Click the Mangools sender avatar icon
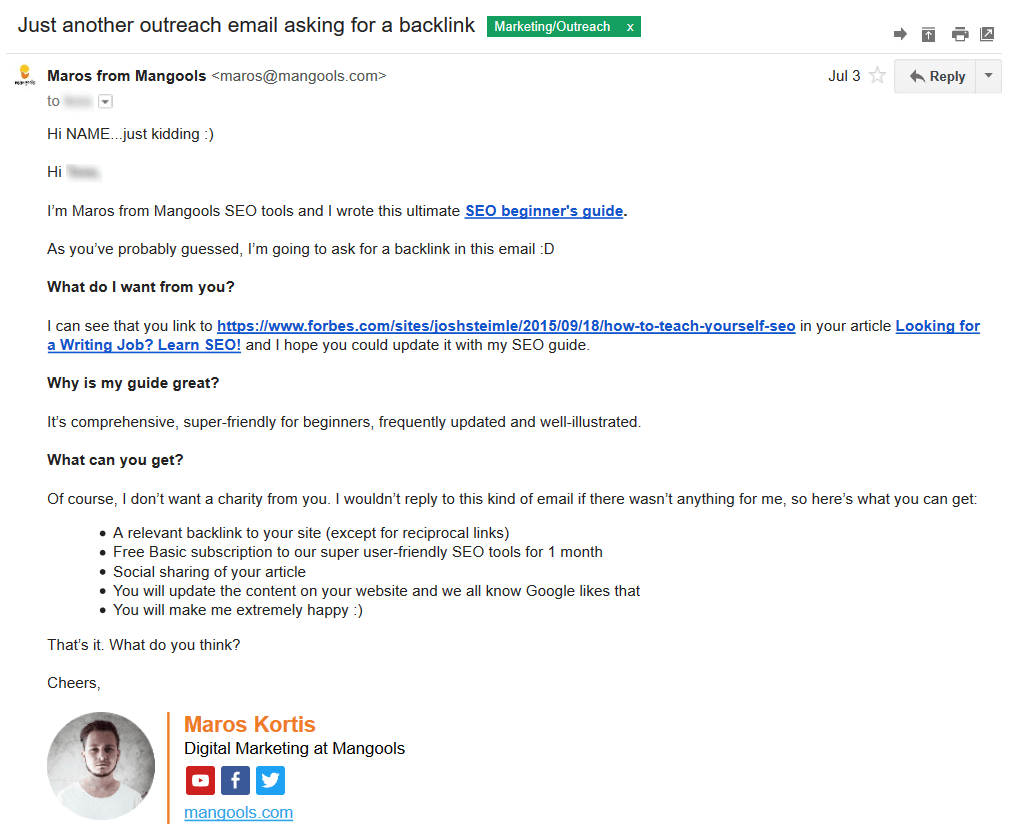The width and height of the screenshot is (1025, 840). click(x=25, y=75)
